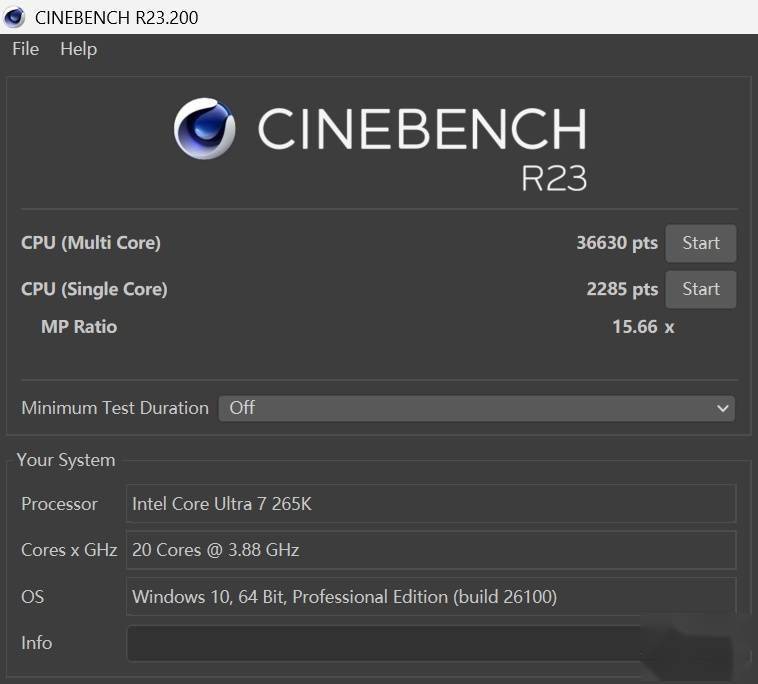Click the Minimum Test Duration label

(115, 408)
